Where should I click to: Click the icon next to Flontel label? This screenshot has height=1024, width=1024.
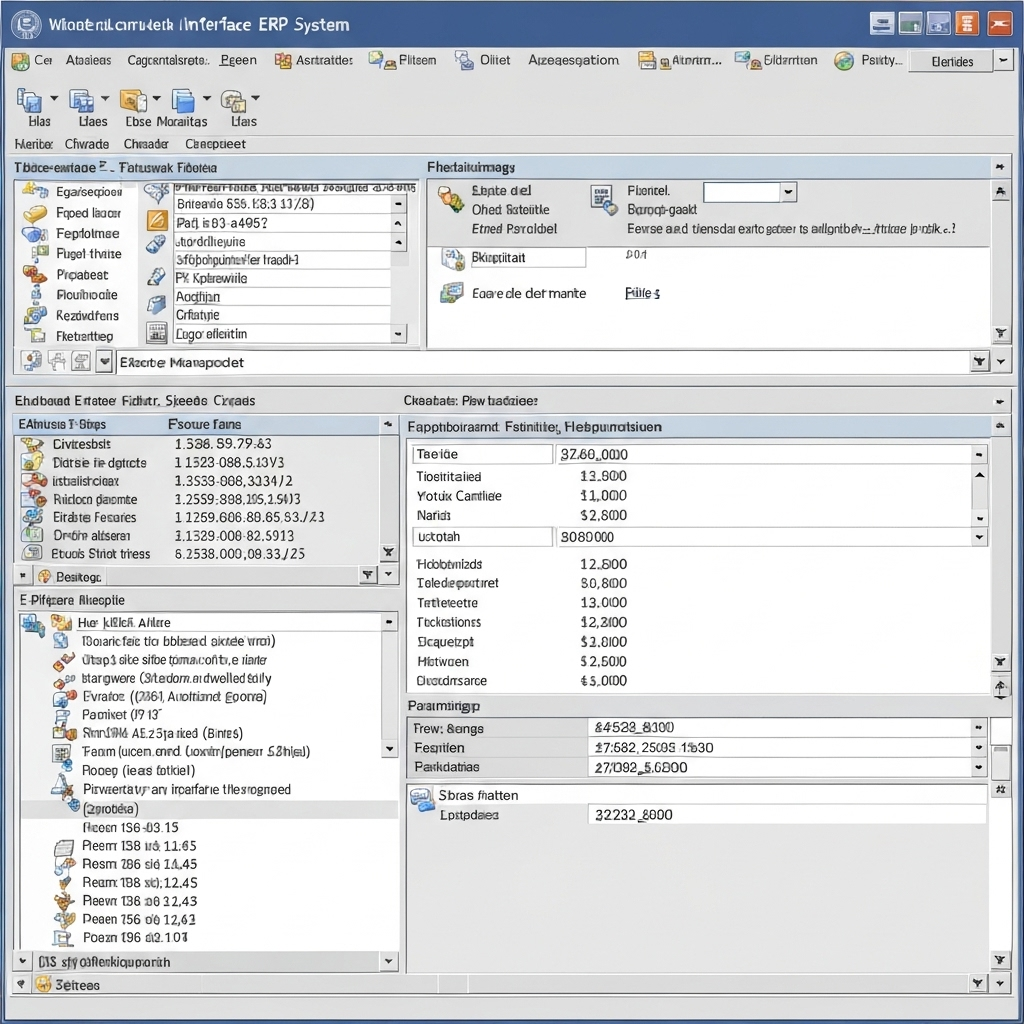[602, 195]
